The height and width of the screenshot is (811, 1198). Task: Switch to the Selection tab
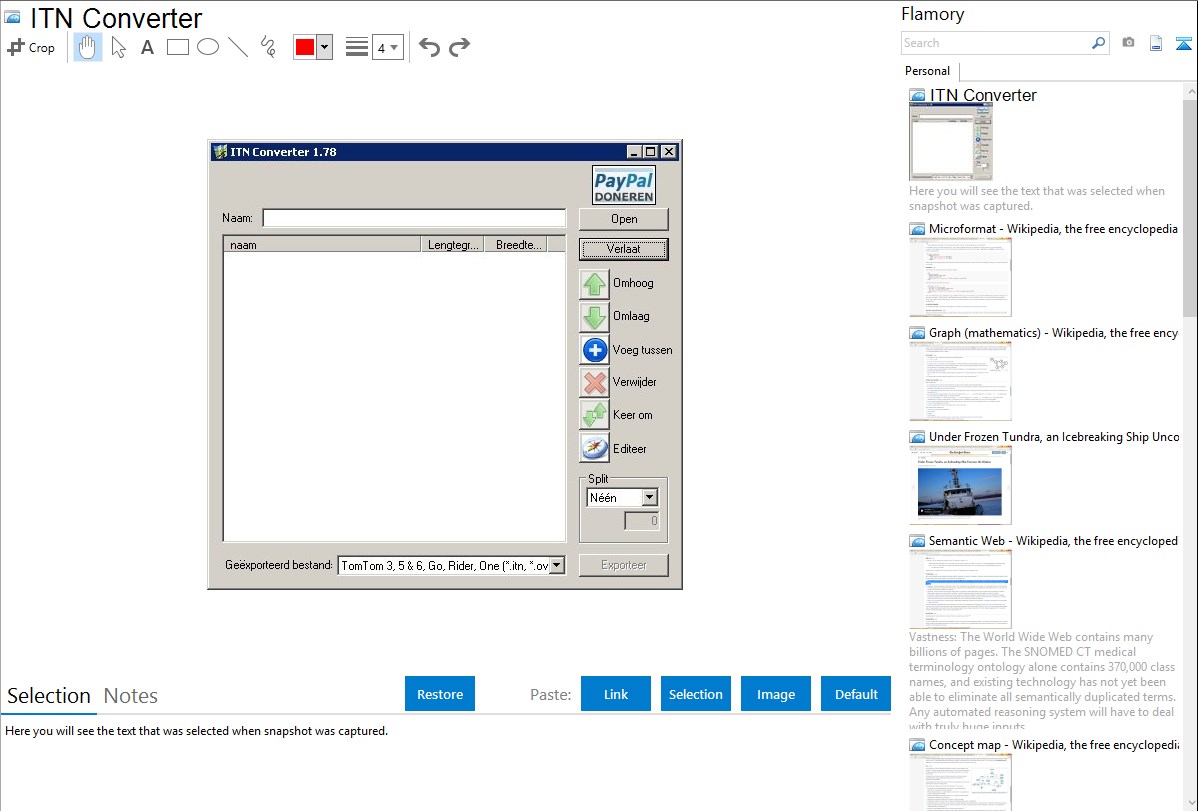pos(49,696)
